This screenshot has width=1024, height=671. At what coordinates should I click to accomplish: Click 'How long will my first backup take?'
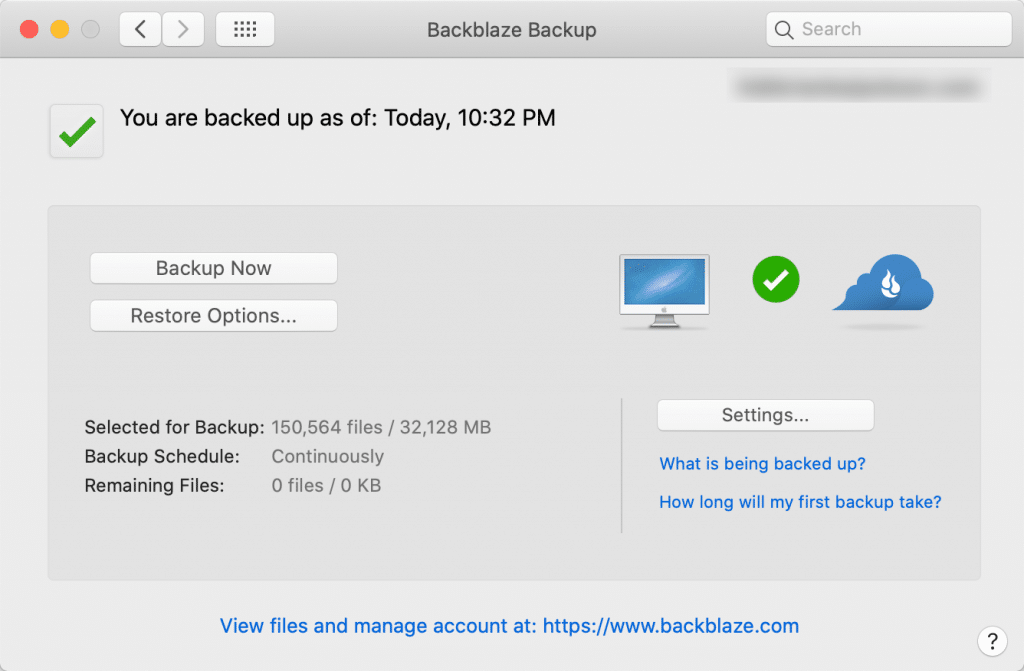click(x=800, y=502)
